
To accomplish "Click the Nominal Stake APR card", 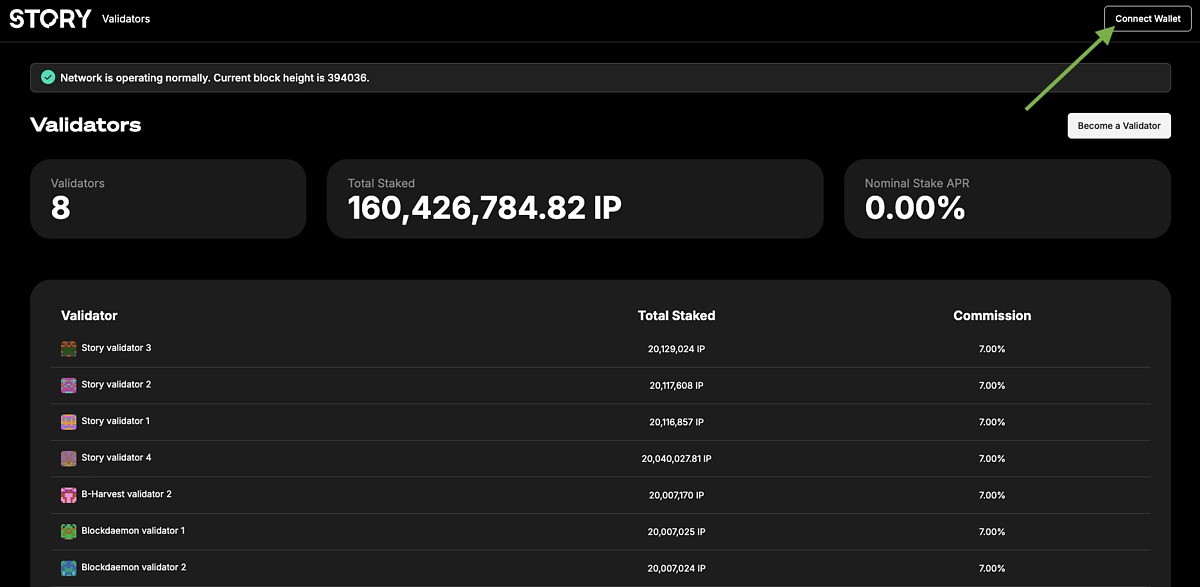I will click(x=1007, y=199).
